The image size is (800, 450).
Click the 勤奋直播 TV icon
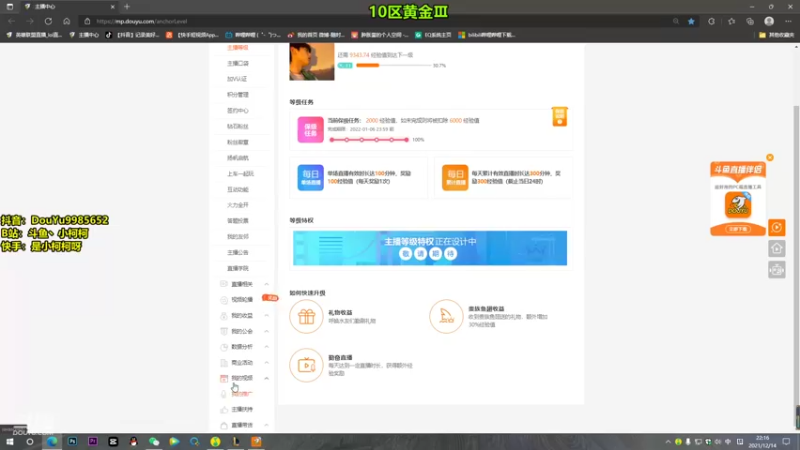[306, 365]
